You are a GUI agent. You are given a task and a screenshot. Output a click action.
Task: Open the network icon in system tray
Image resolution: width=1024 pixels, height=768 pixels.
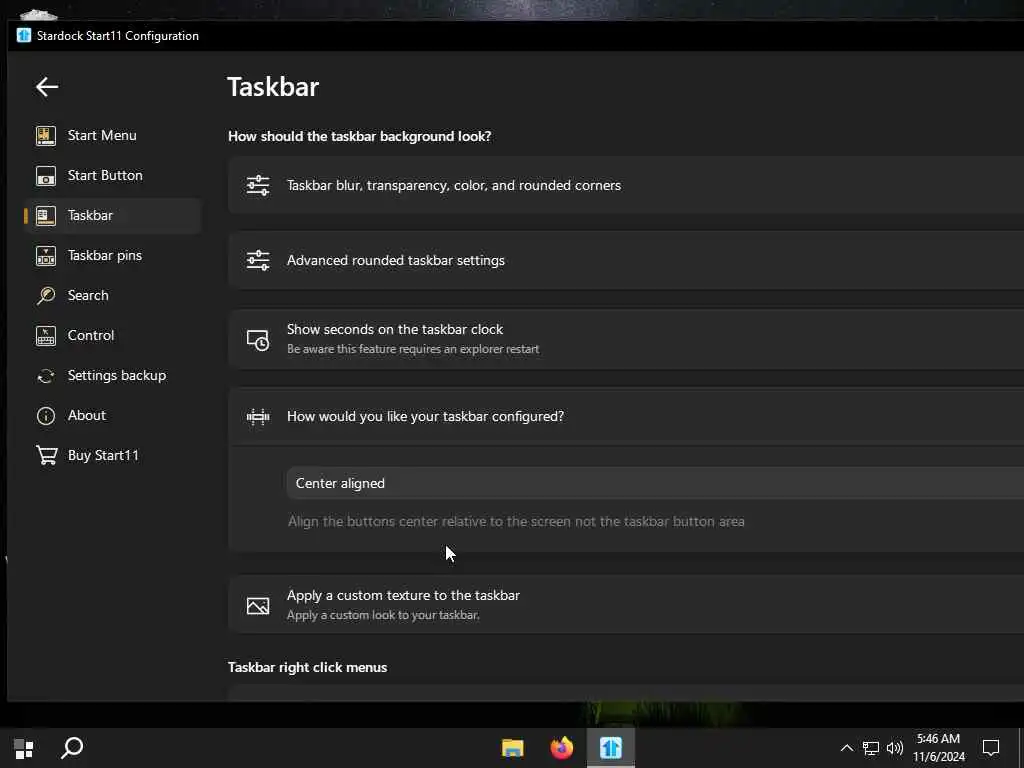[871, 748]
